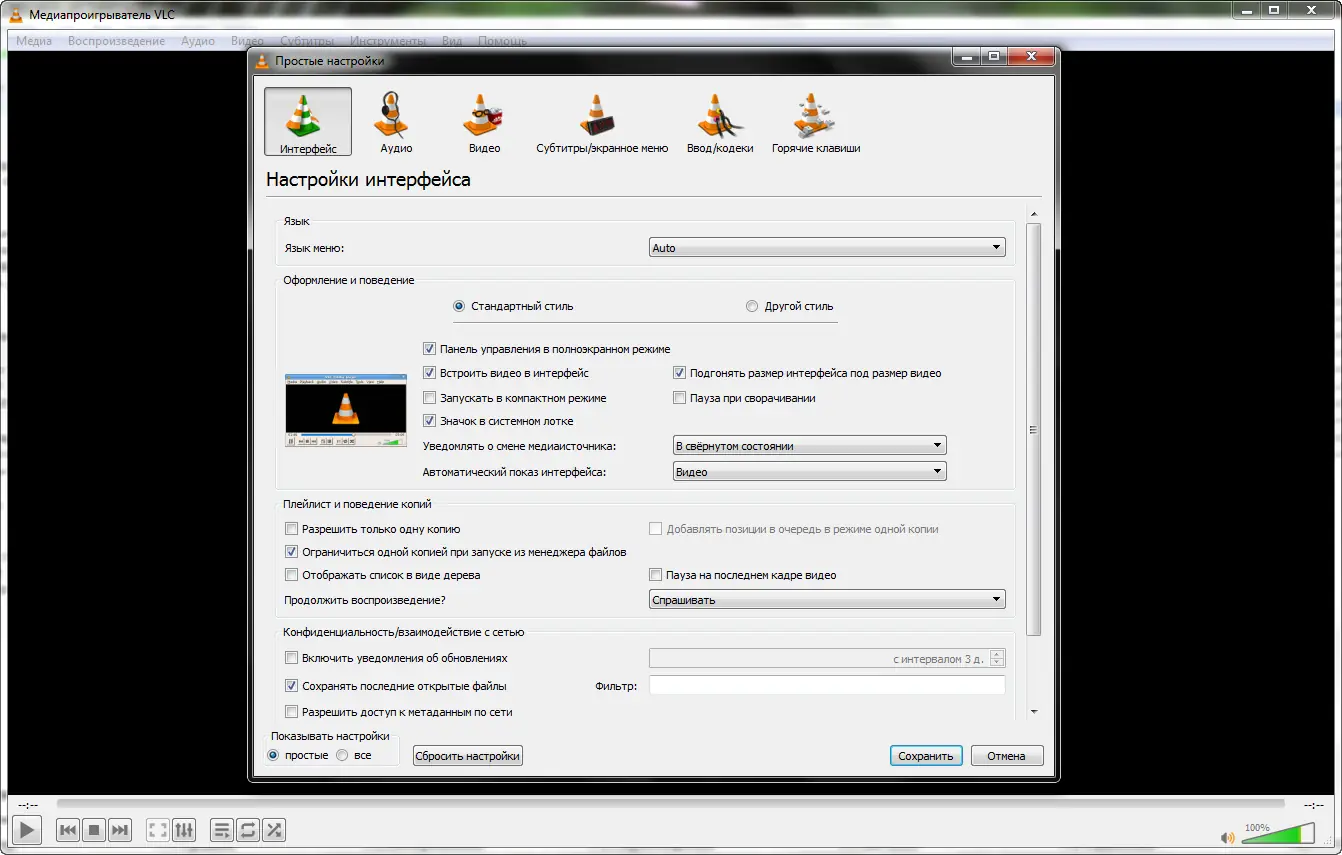Toggle loop playback icon
This screenshot has width=1342, height=855.
click(x=247, y=829)
